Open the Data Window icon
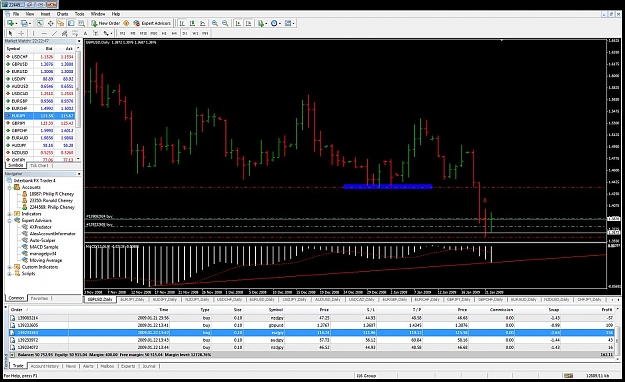 51,23
